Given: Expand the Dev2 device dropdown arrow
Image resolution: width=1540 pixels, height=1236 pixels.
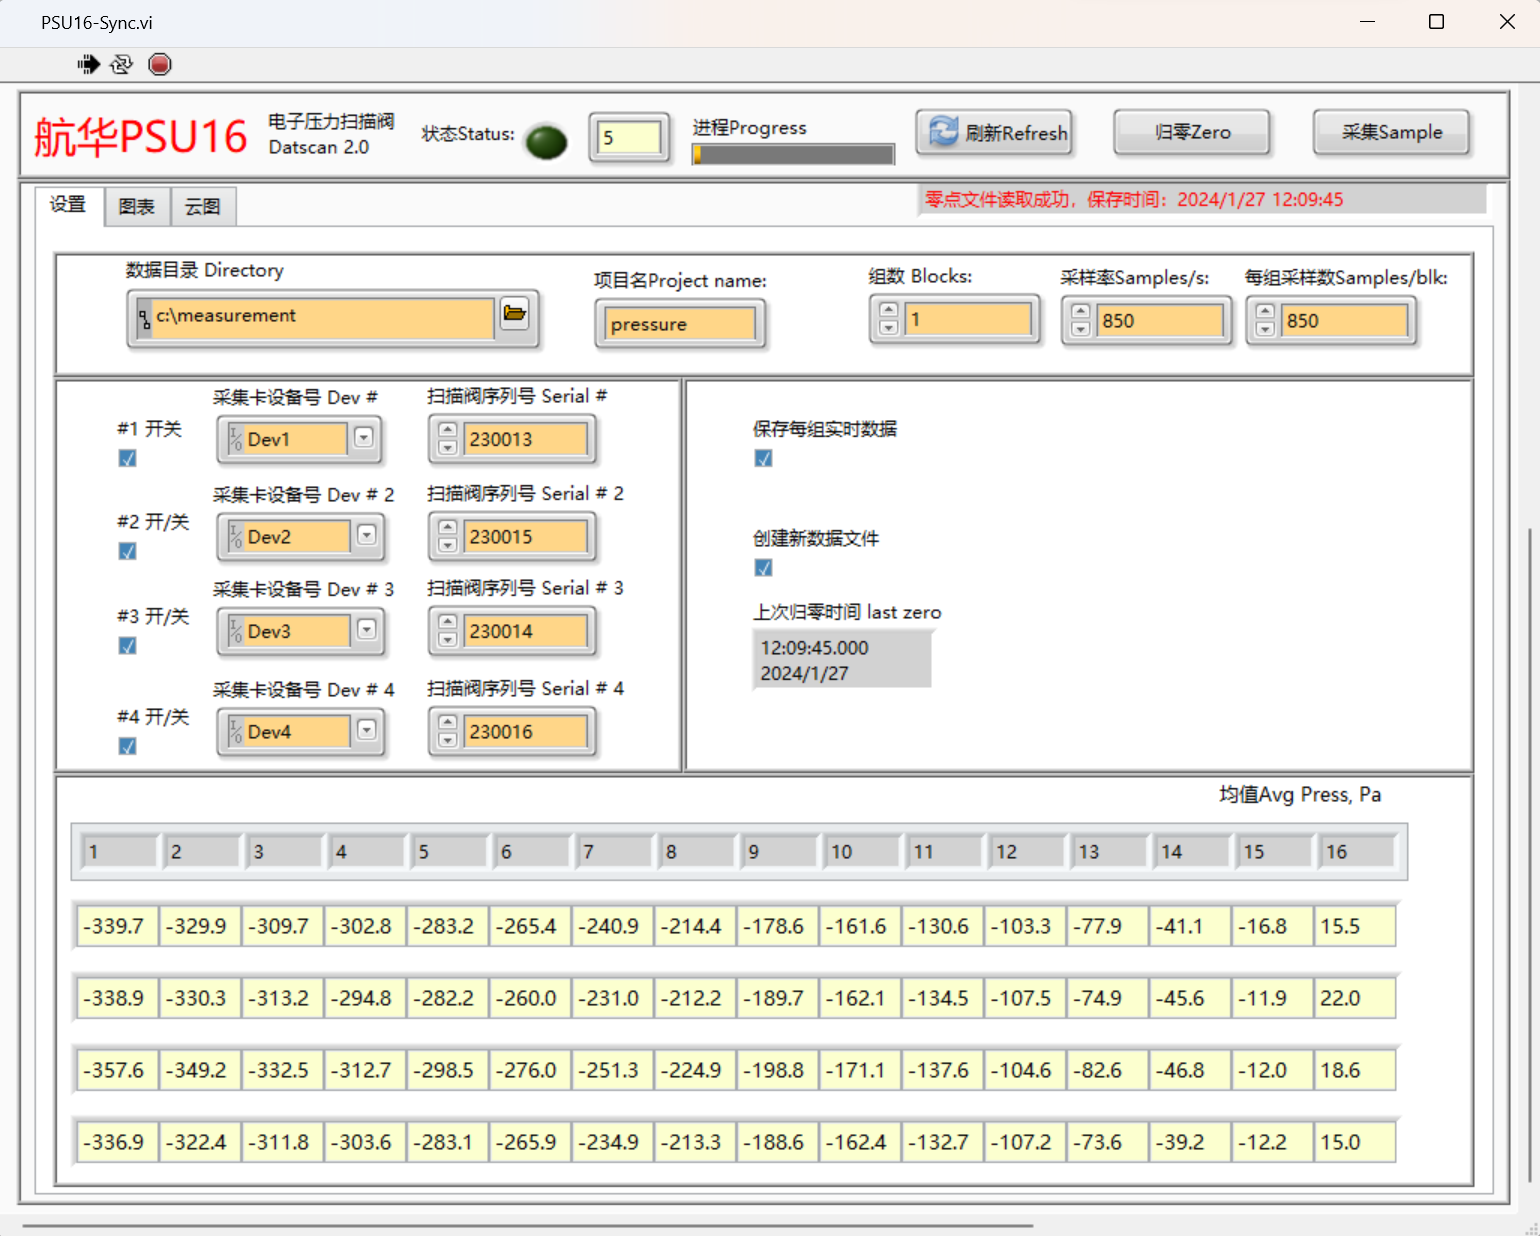Looking at the screenshot, I should 367,536.
